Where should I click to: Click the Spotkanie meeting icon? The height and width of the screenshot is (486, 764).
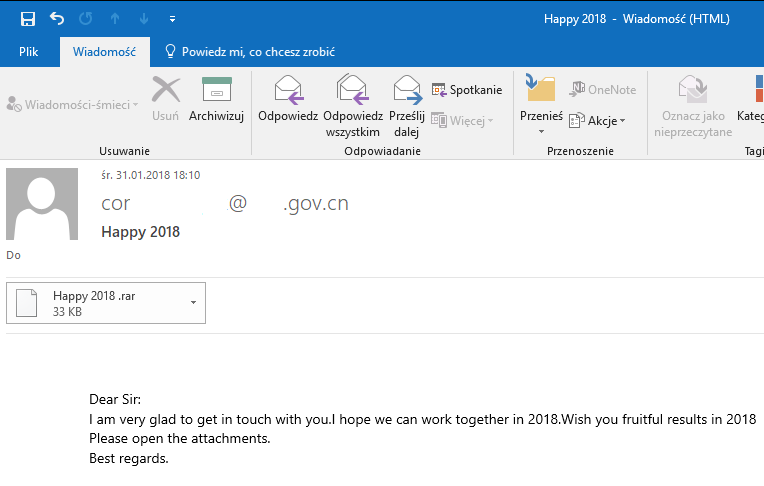[x=439, y=90]
